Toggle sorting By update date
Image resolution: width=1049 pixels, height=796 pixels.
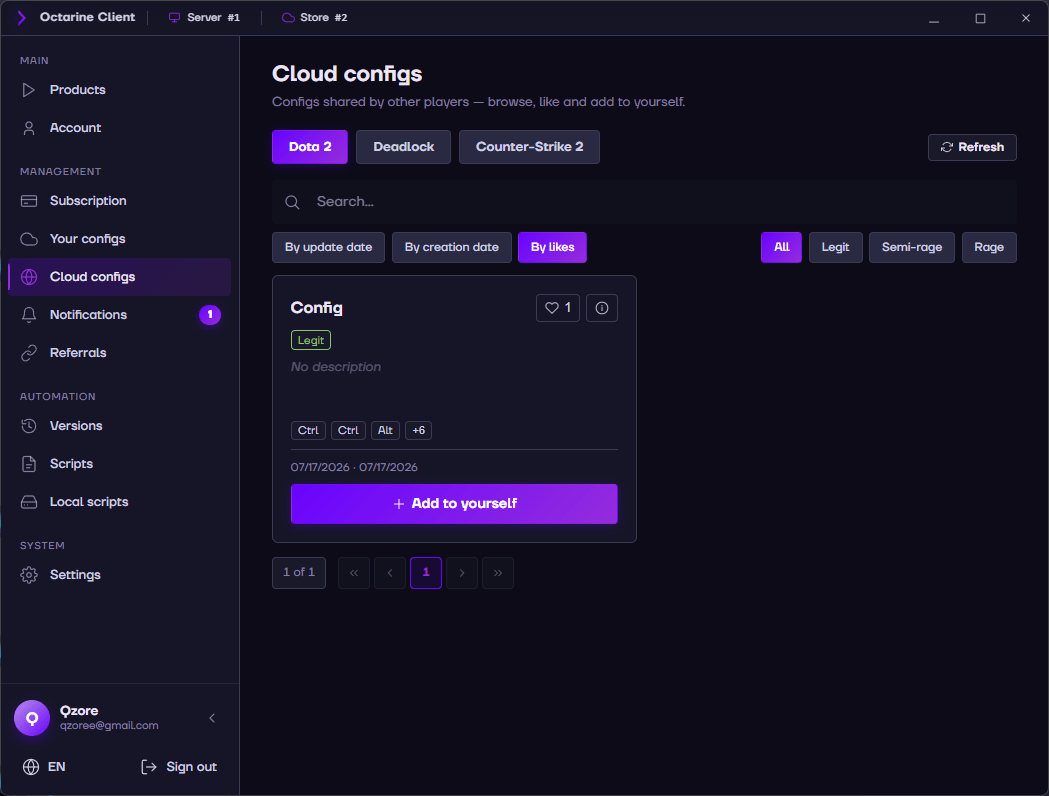pos(328,247)
